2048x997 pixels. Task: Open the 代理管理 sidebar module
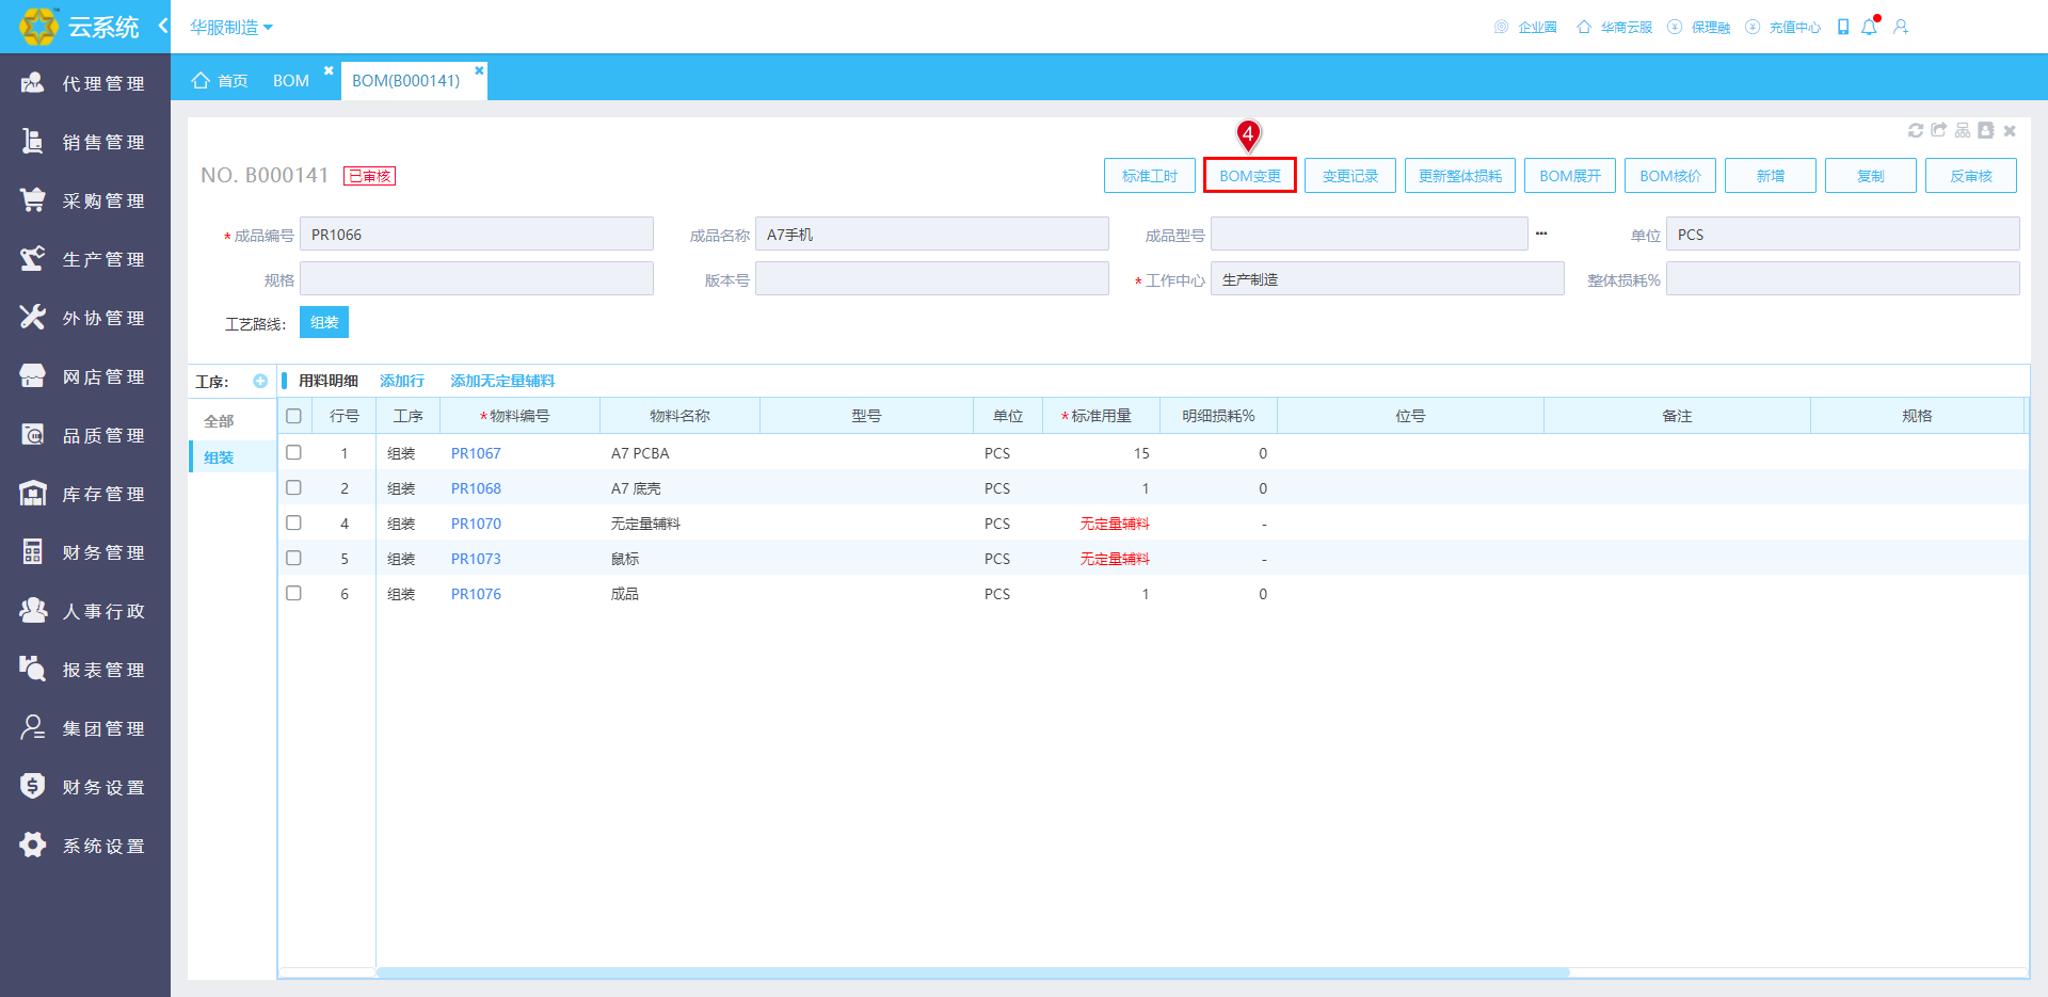click(85, 83)
